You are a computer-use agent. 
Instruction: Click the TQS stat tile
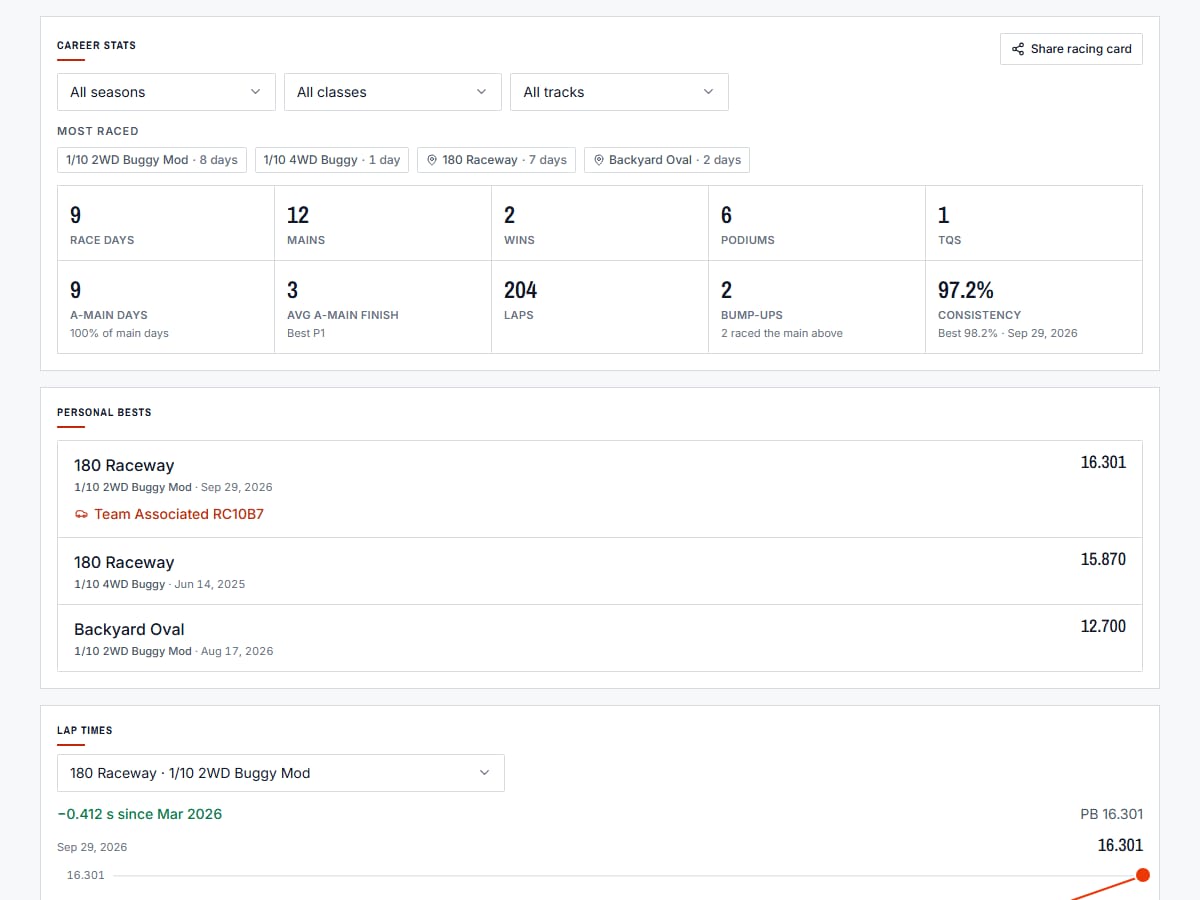(x=1034, y=223)
